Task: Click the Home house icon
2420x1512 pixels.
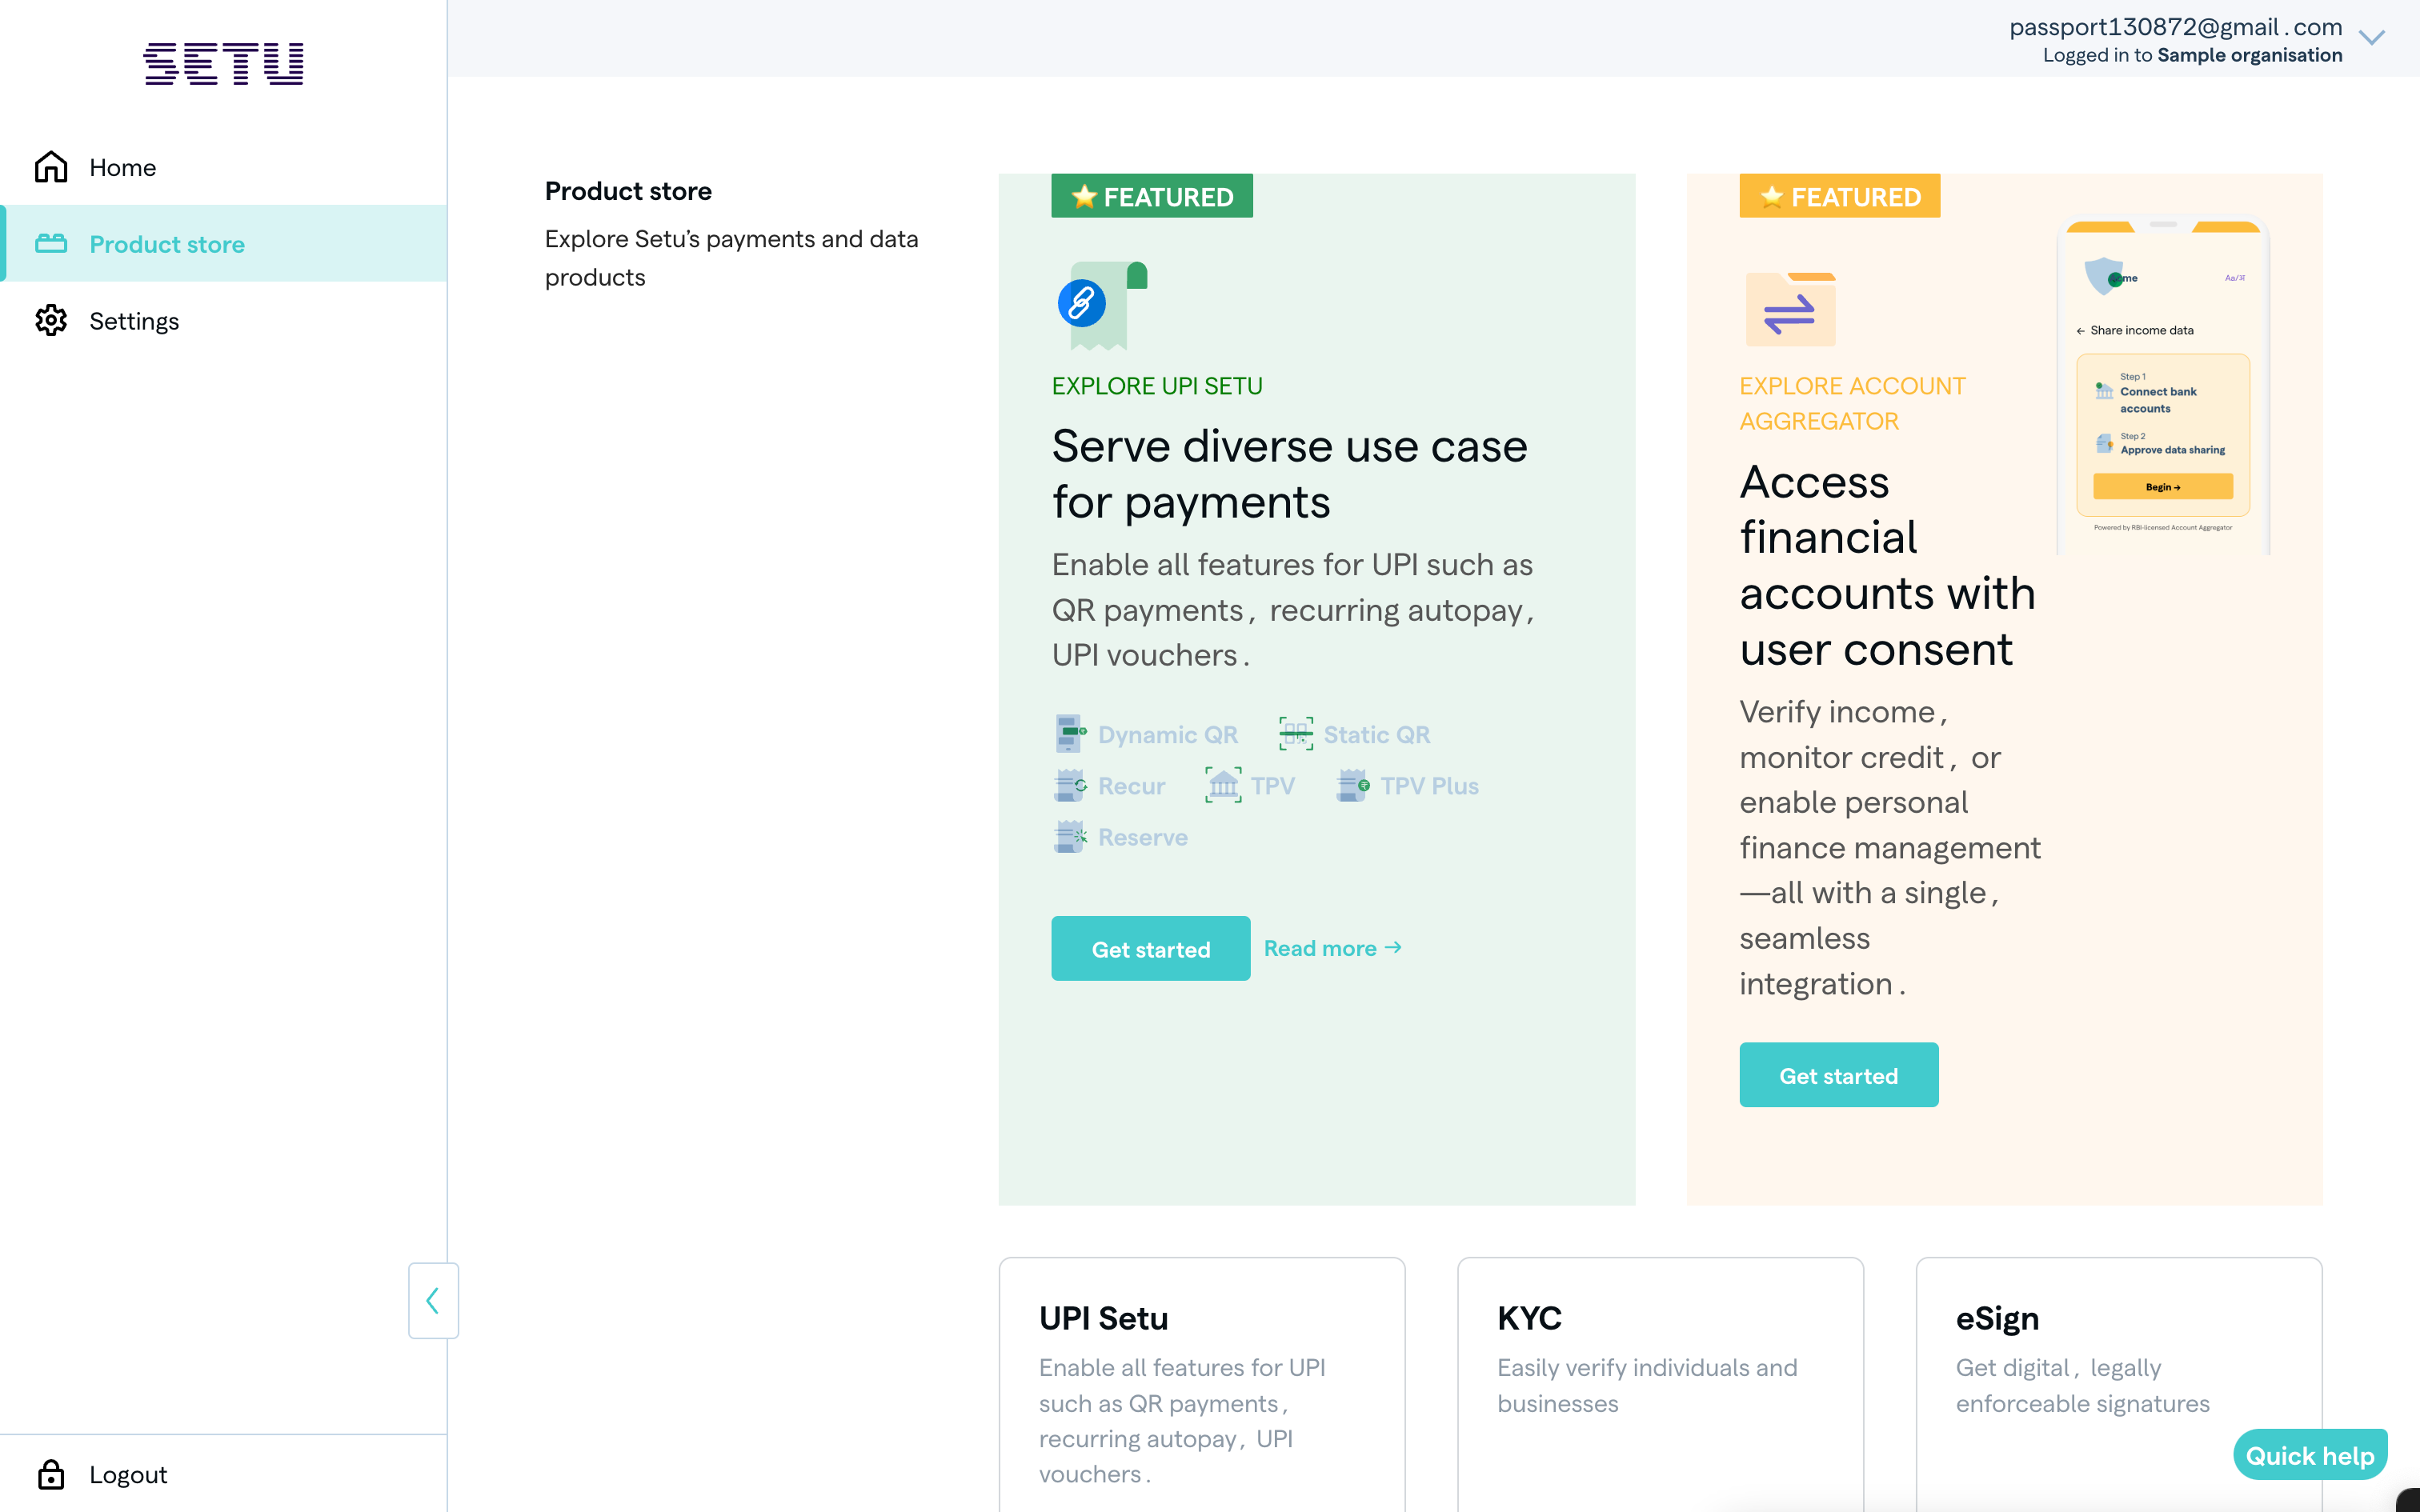Action: point(51,167)
